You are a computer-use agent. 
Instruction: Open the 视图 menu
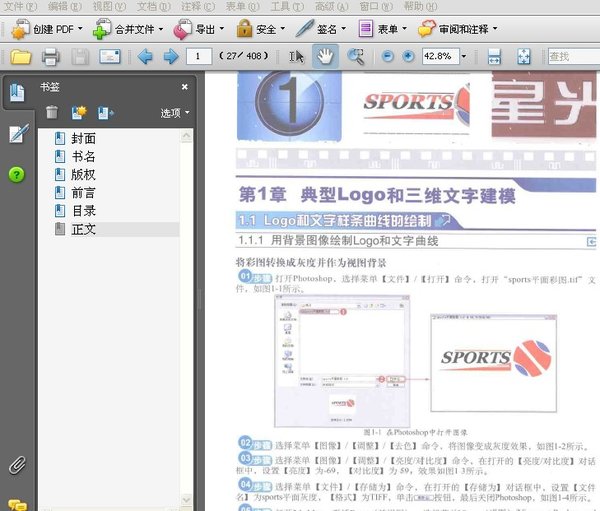pos(109,7)
